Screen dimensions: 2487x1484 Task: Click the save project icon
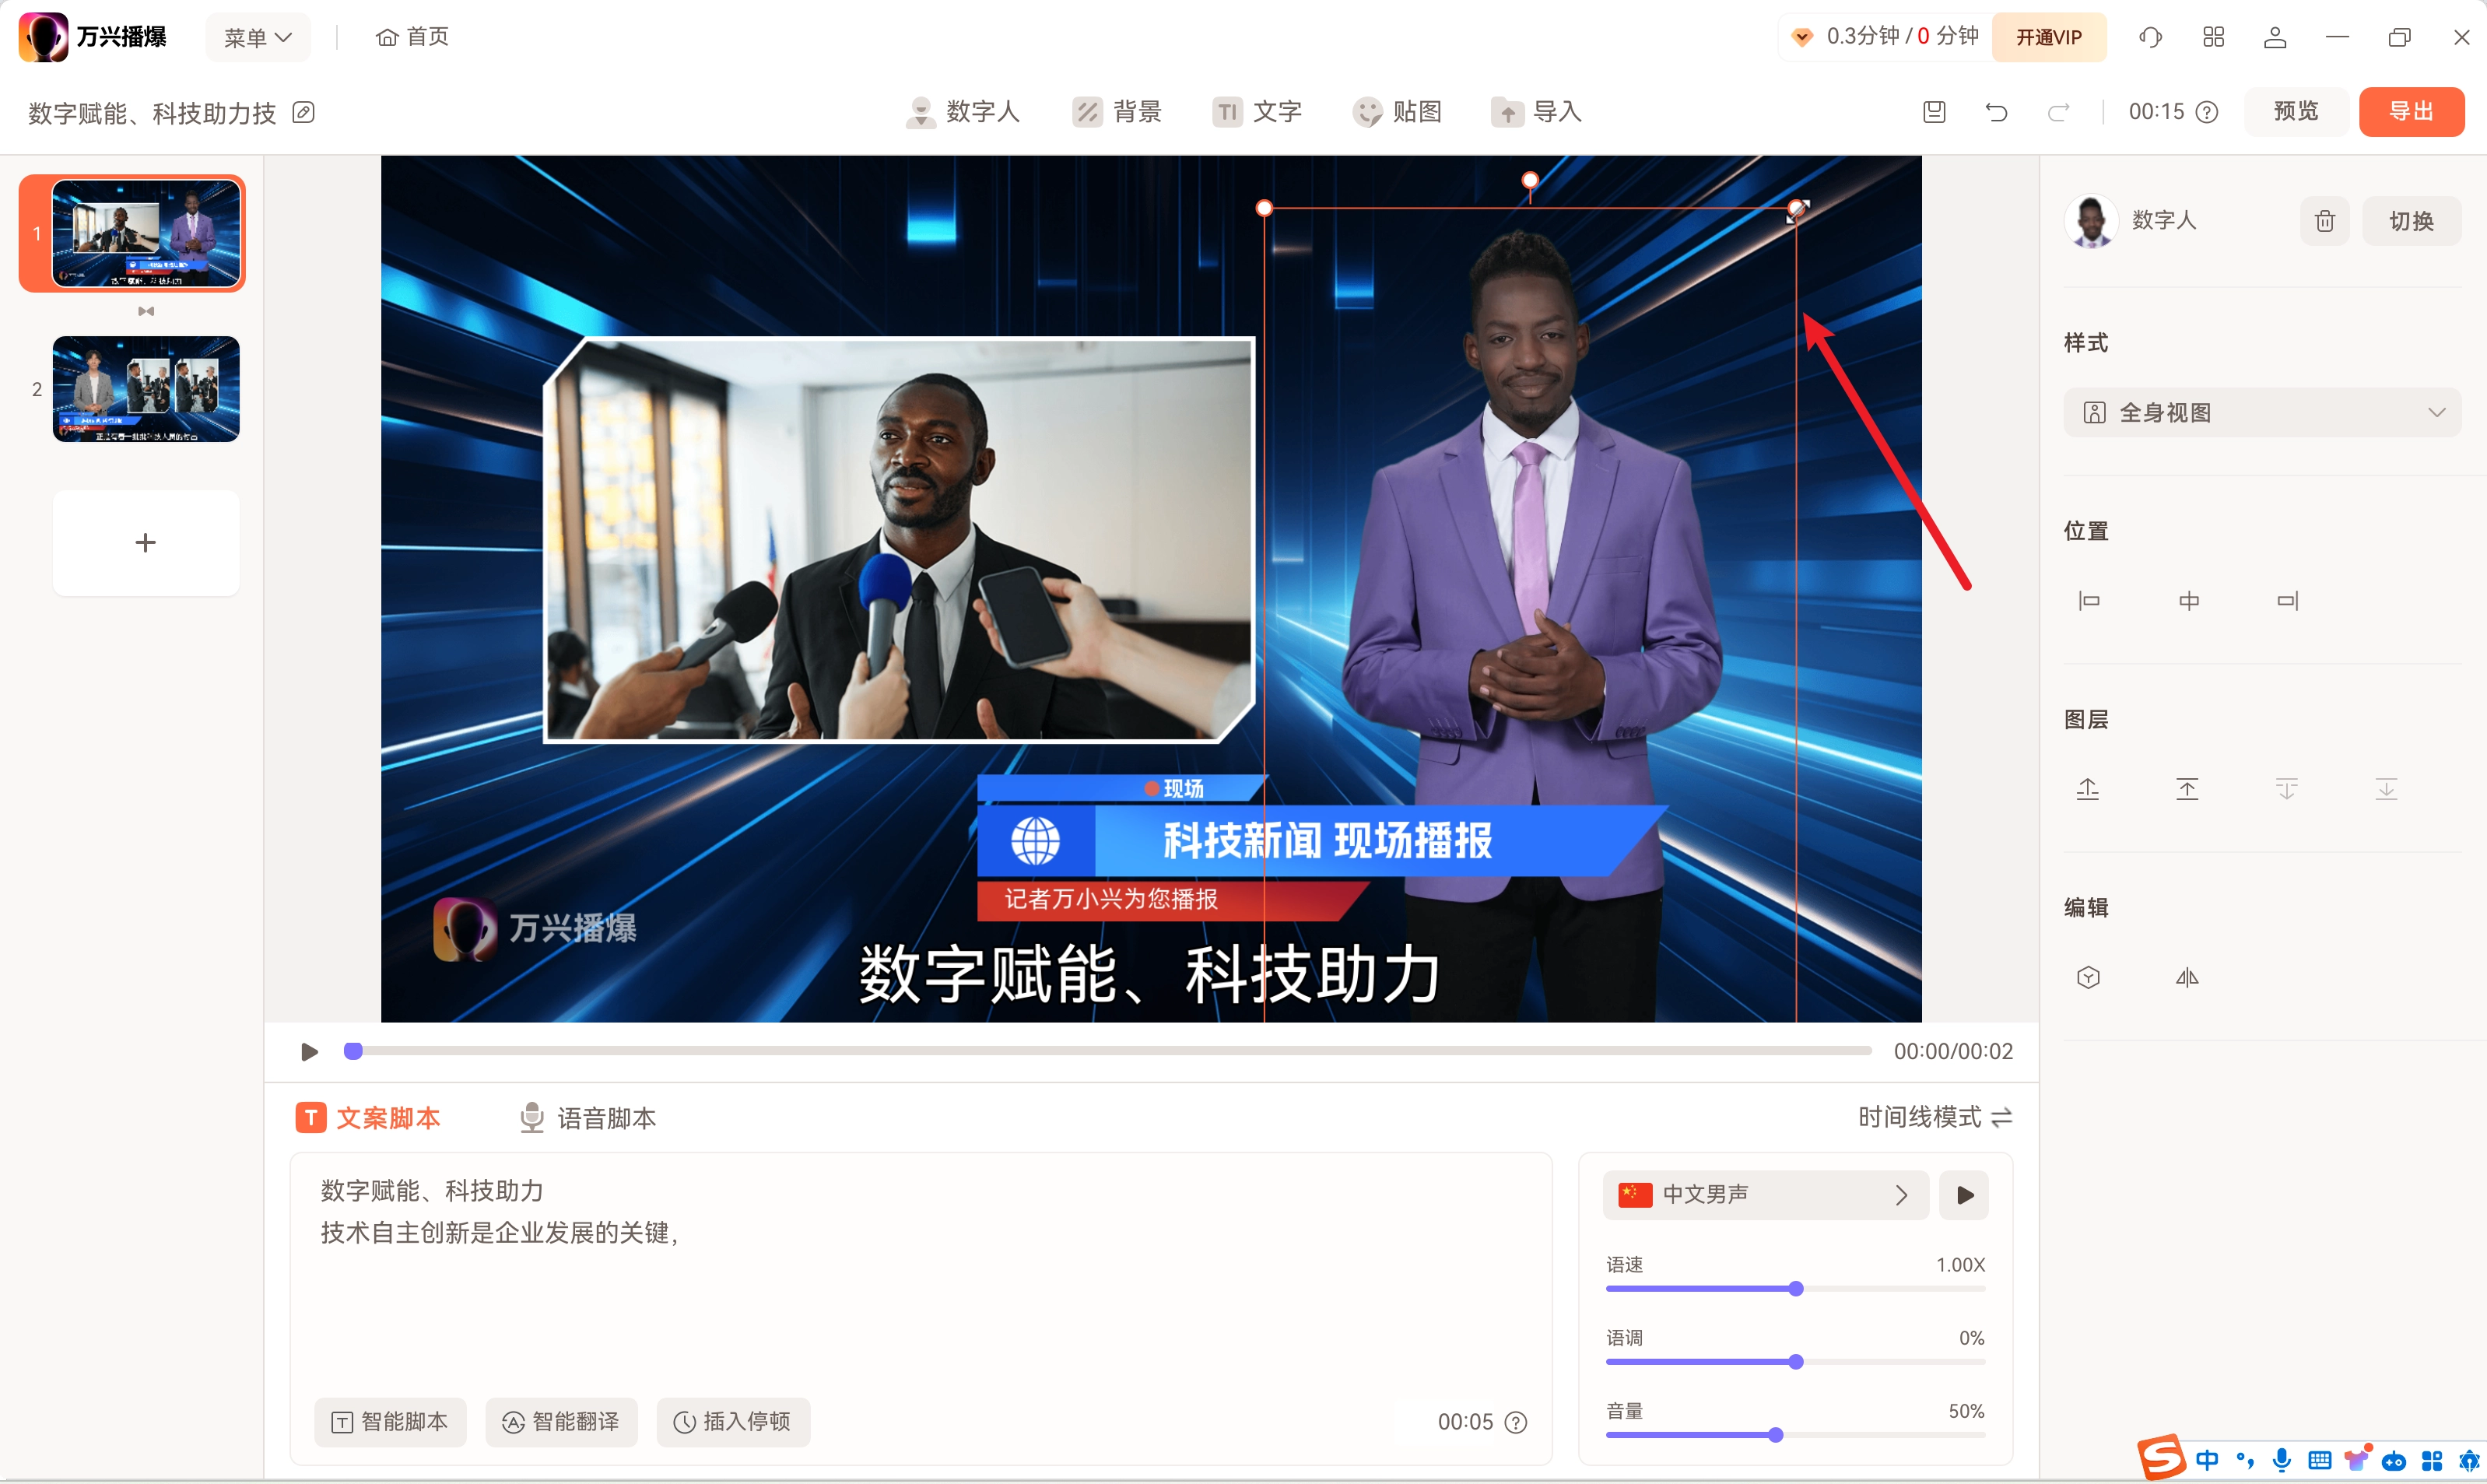(1934, 112)
